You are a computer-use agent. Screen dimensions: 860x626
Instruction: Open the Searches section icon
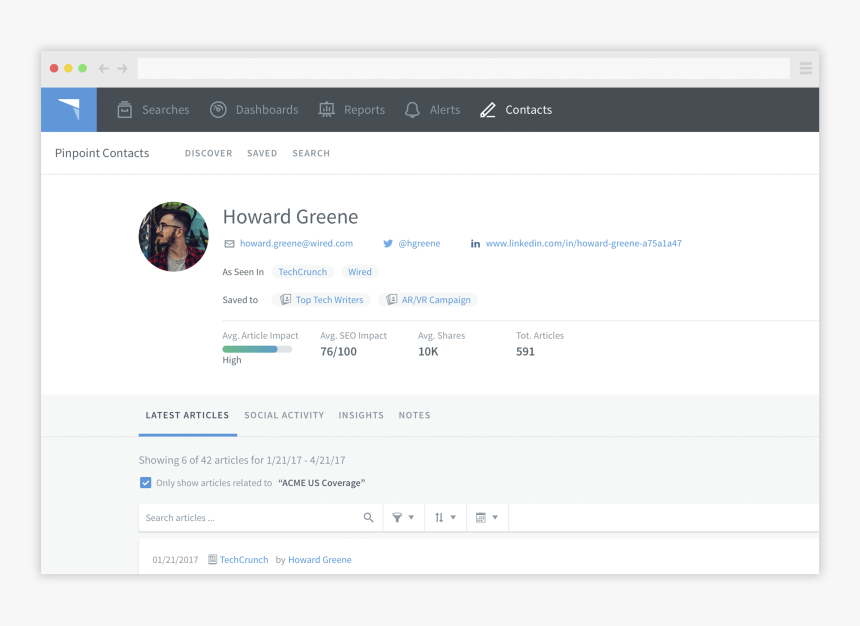click(126, 110)
